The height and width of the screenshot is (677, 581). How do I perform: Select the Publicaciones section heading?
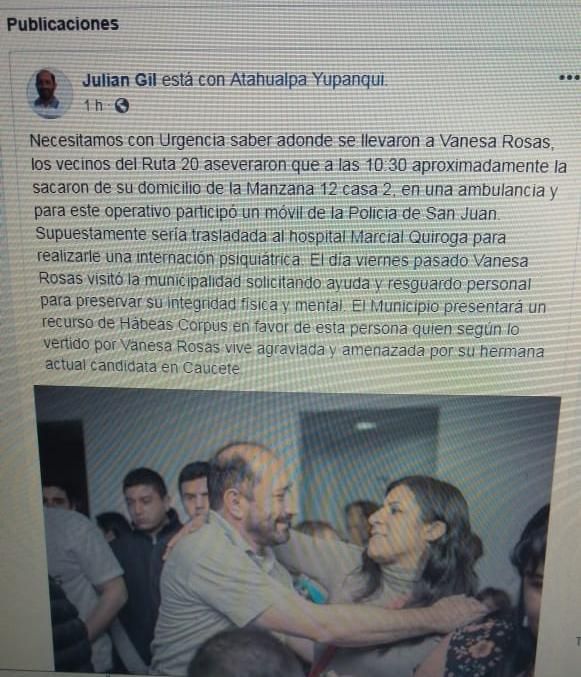(63, 24)
